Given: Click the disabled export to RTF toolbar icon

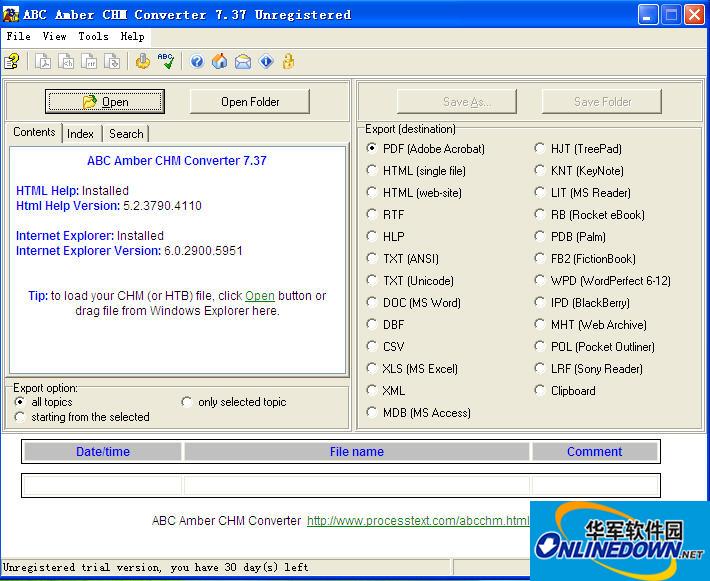Looking at the screenshot, I should 89,61.
